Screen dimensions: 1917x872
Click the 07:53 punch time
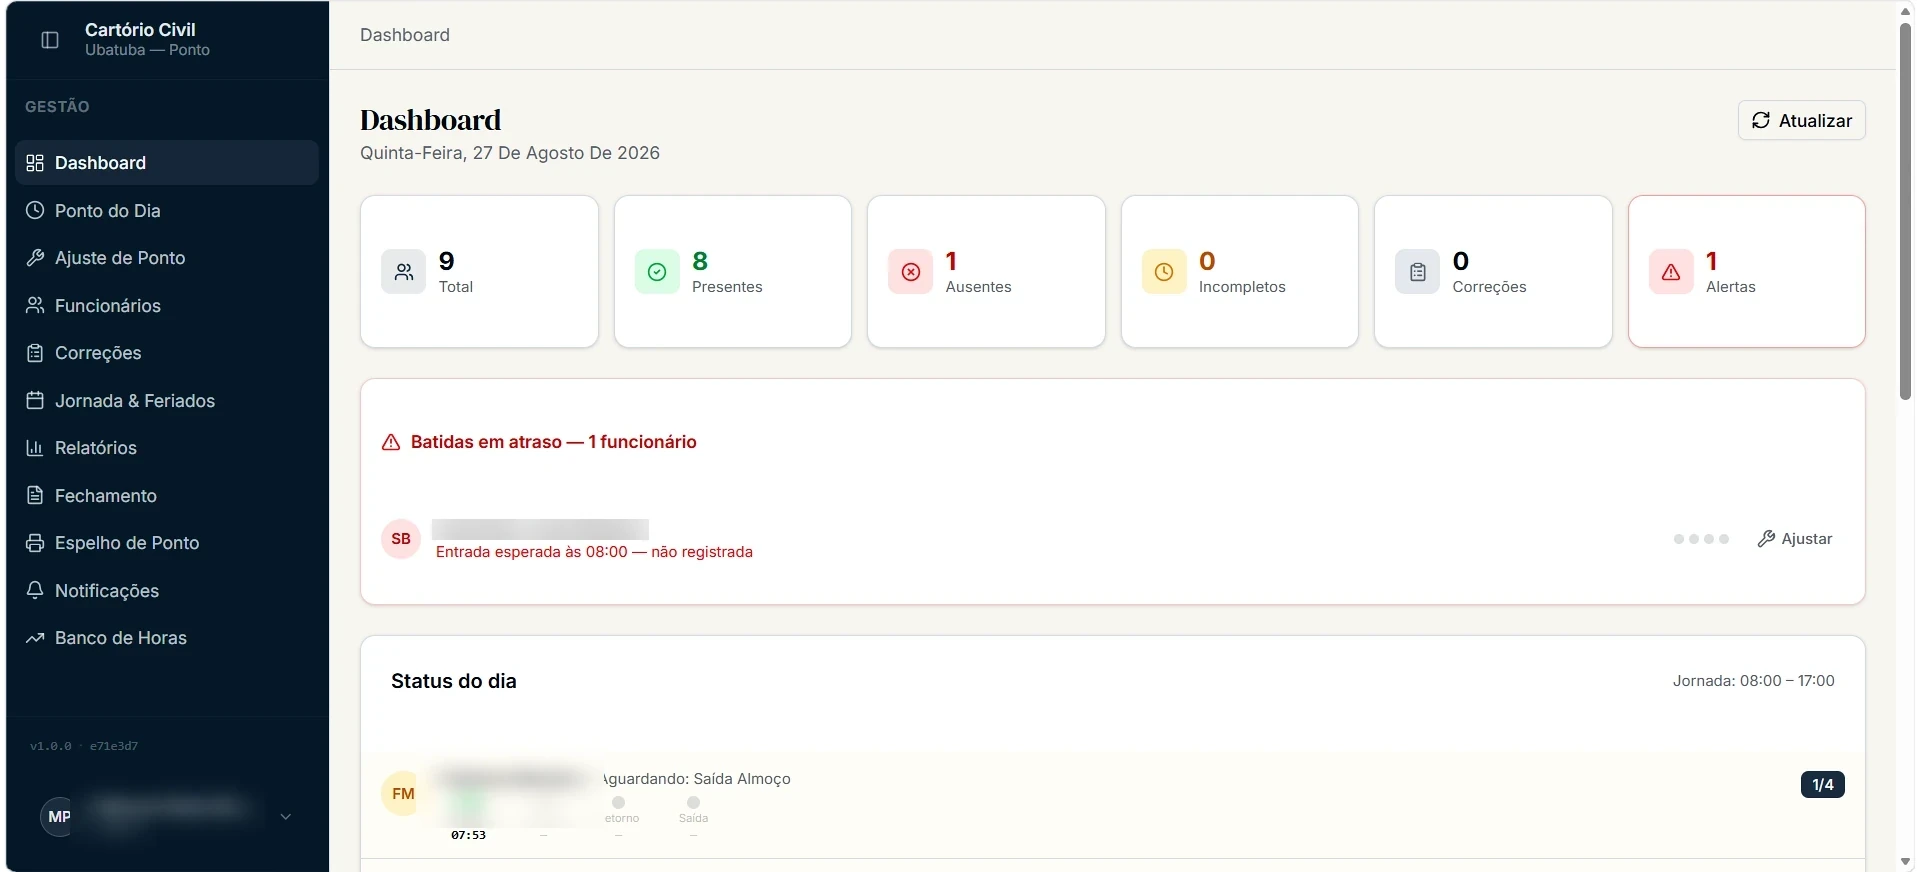pos(468,835)
